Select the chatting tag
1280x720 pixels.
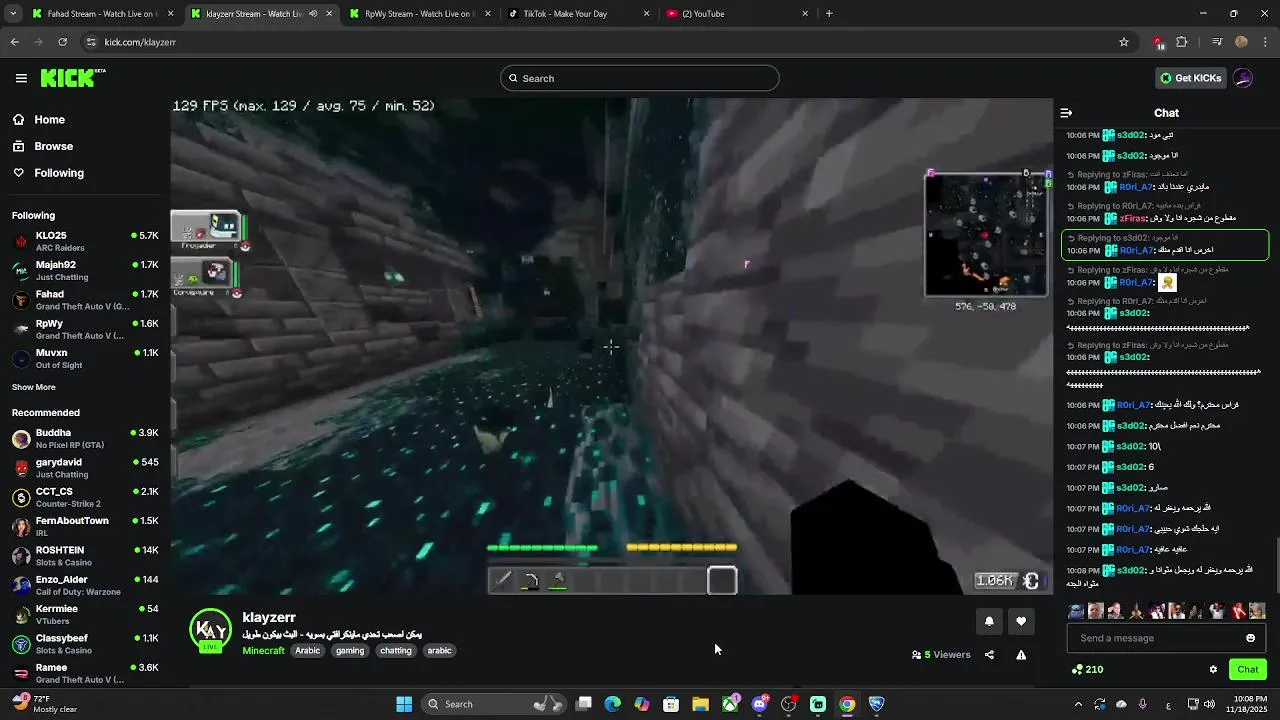point(396,651)
